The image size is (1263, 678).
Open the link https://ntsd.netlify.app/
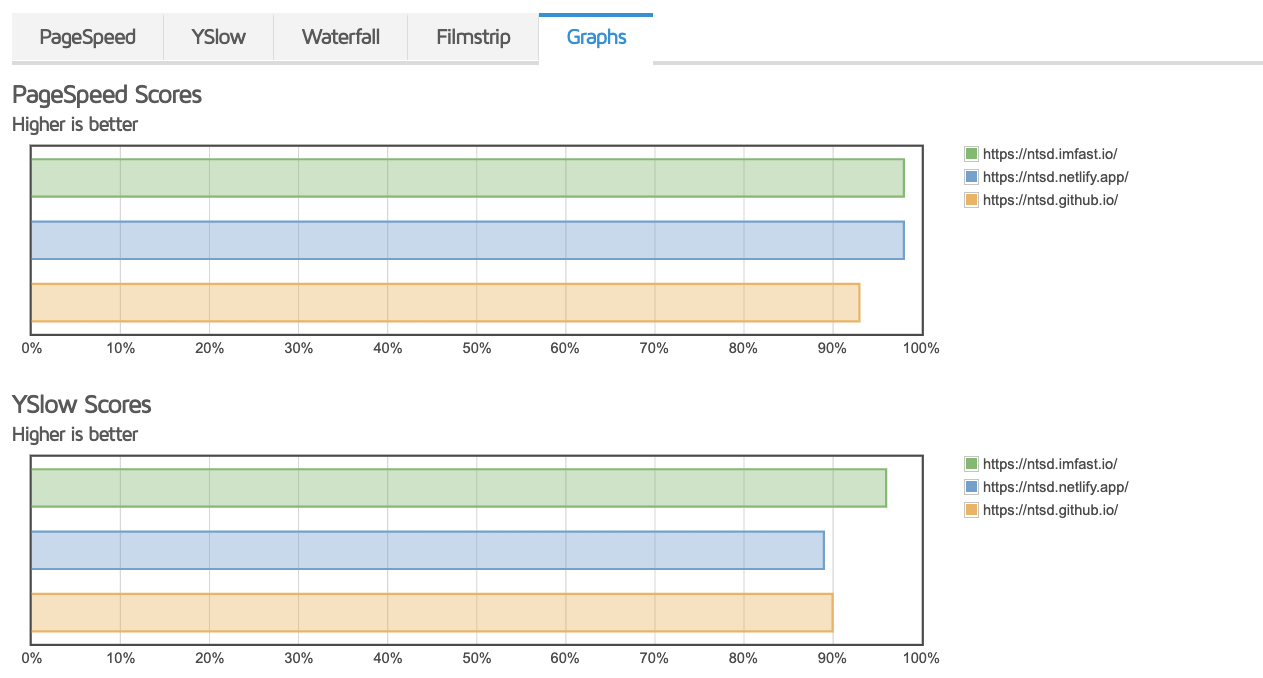pos(1055,176)
